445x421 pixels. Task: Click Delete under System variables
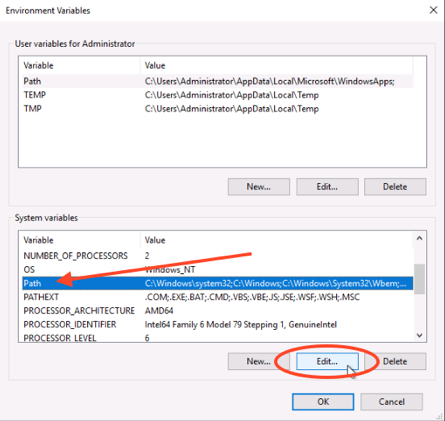click(x=395, y=361)
